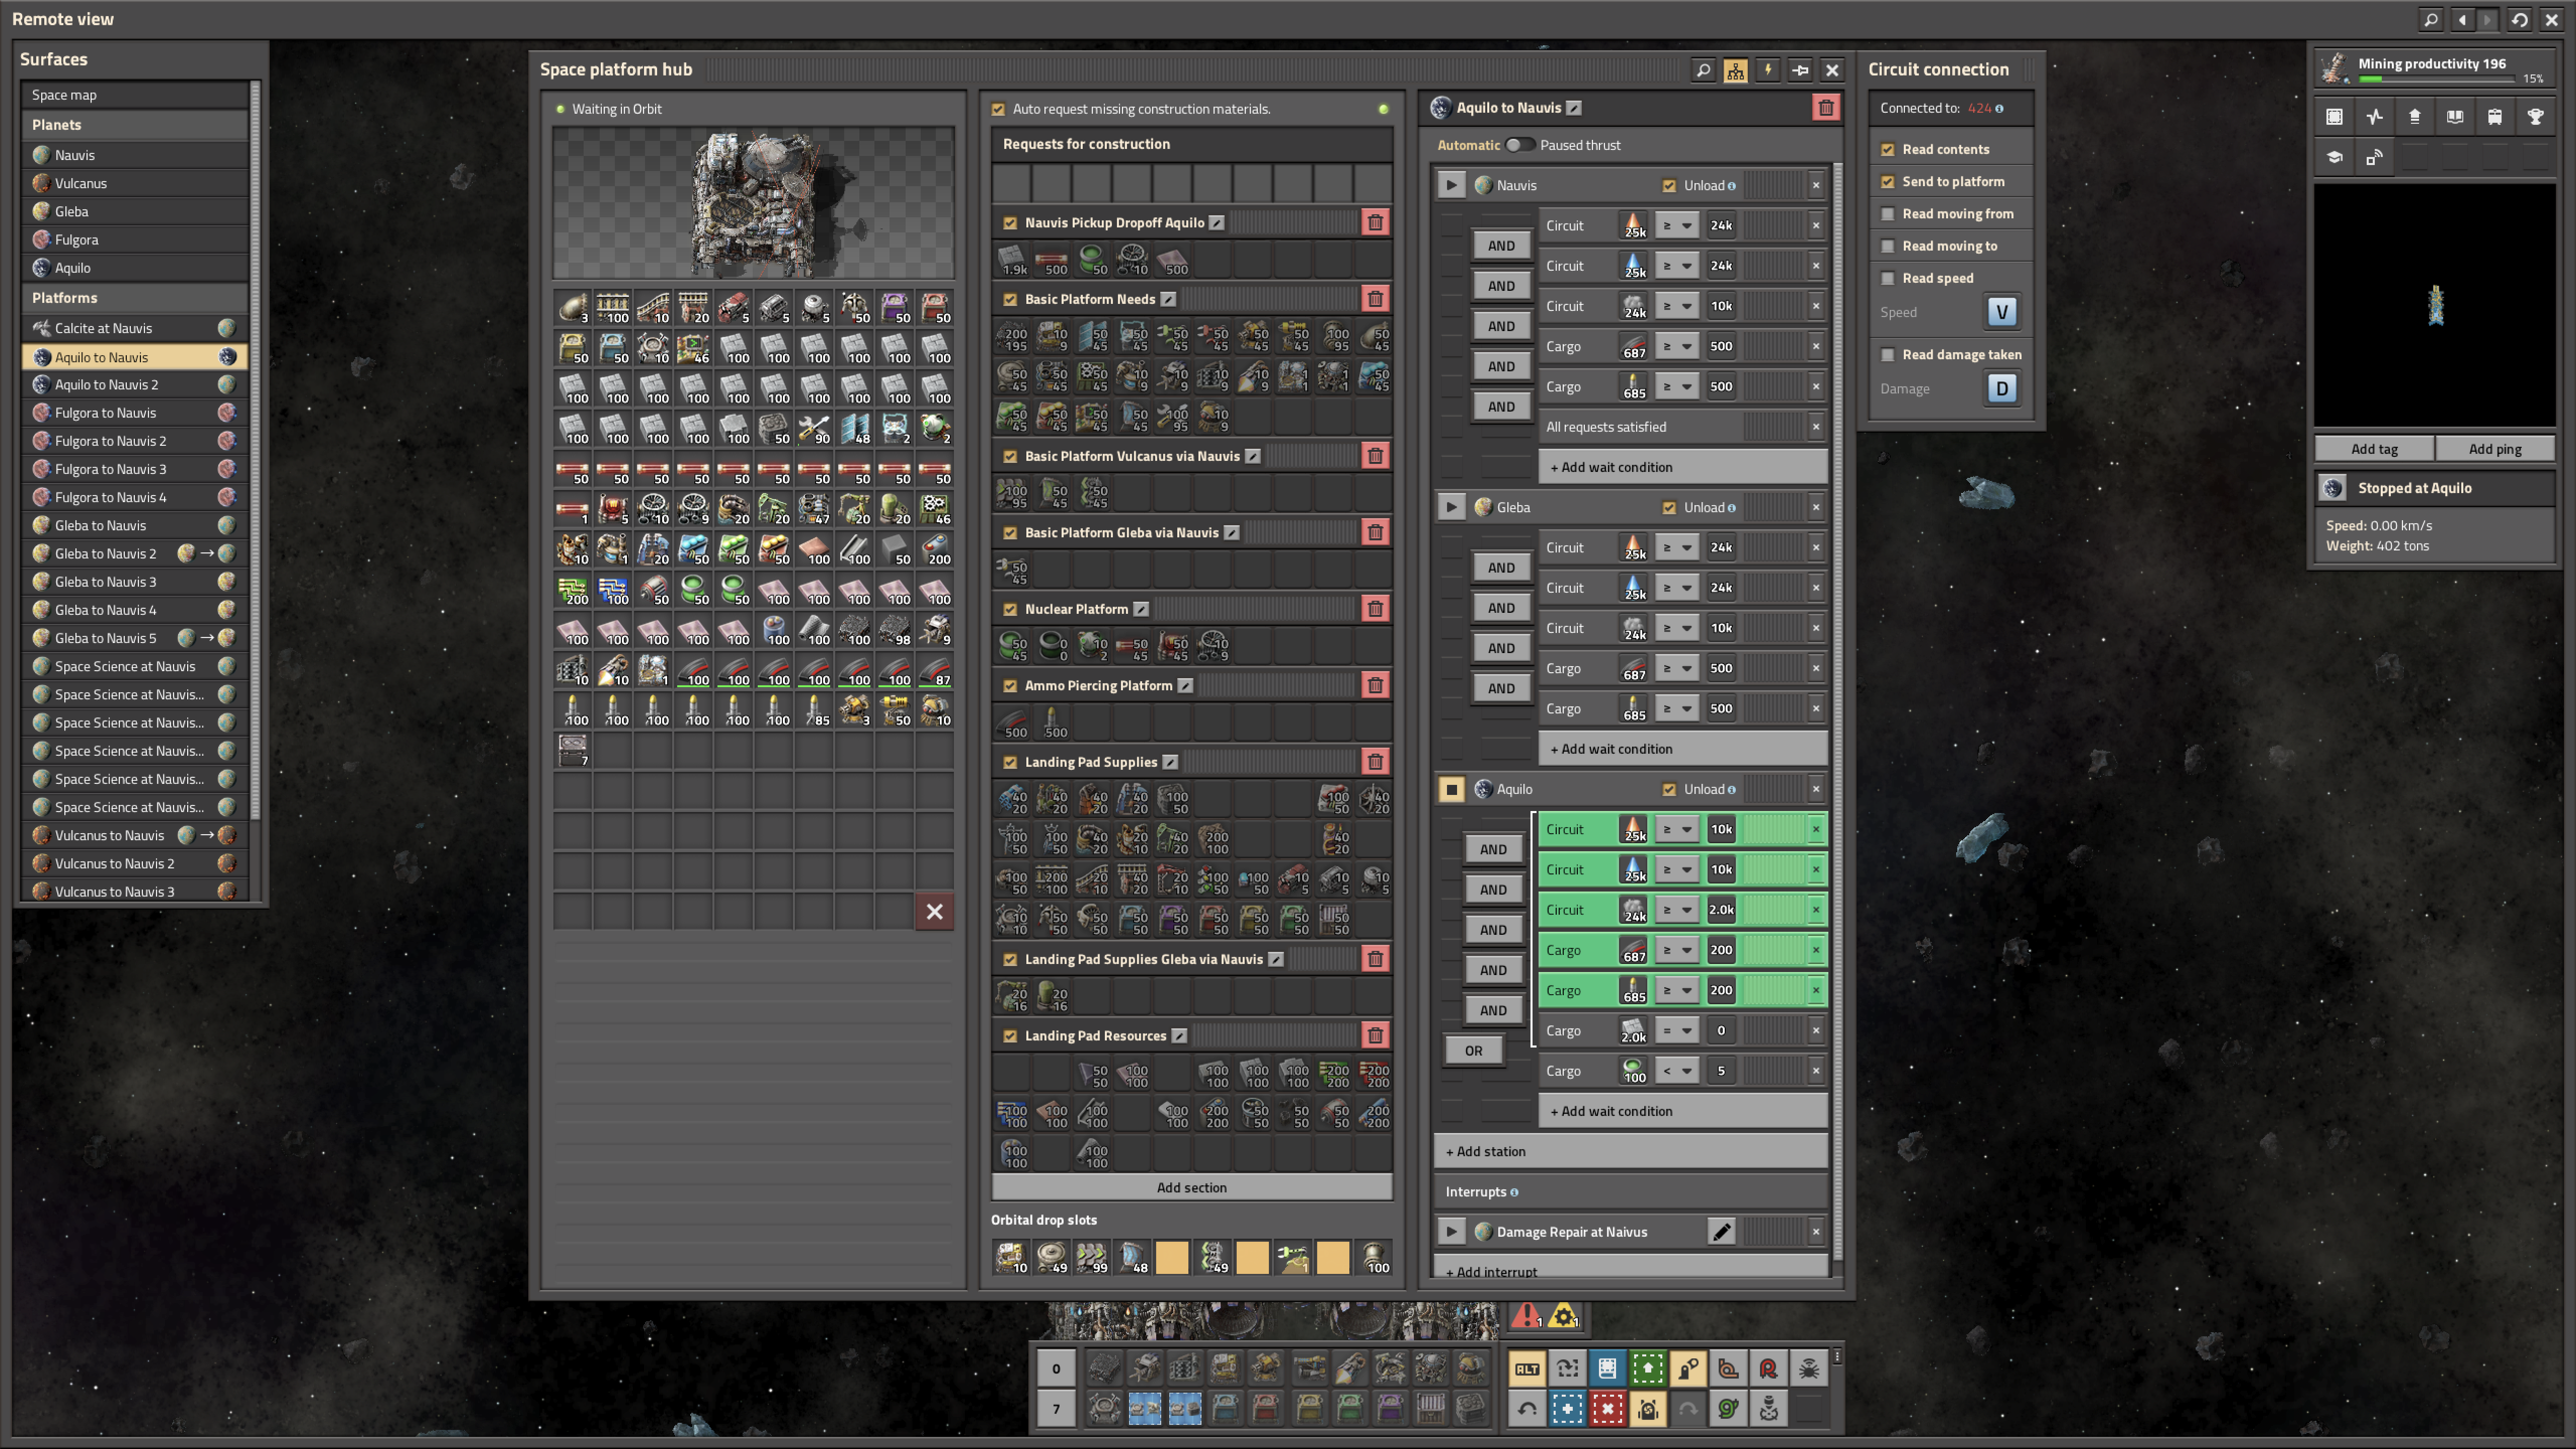Image resolution: width=2576 pixels, height=1449 pixels.
Task: Click Add station in the schedule
Action: pyautogui.click(x=1631, y=1152)
